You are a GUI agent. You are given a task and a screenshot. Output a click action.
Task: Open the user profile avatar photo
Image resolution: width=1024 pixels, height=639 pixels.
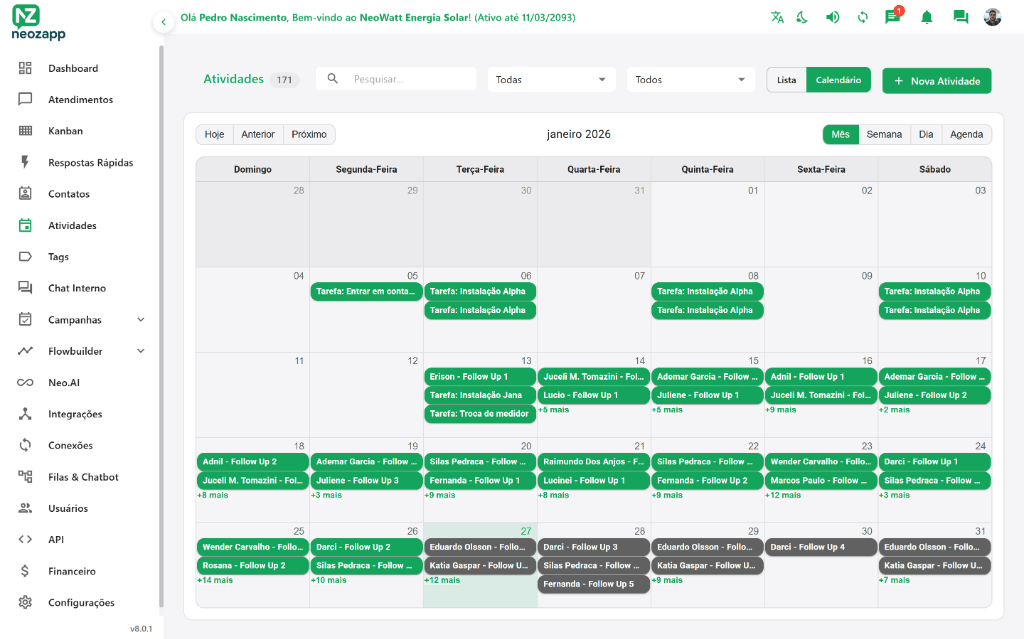coord(991,17)
